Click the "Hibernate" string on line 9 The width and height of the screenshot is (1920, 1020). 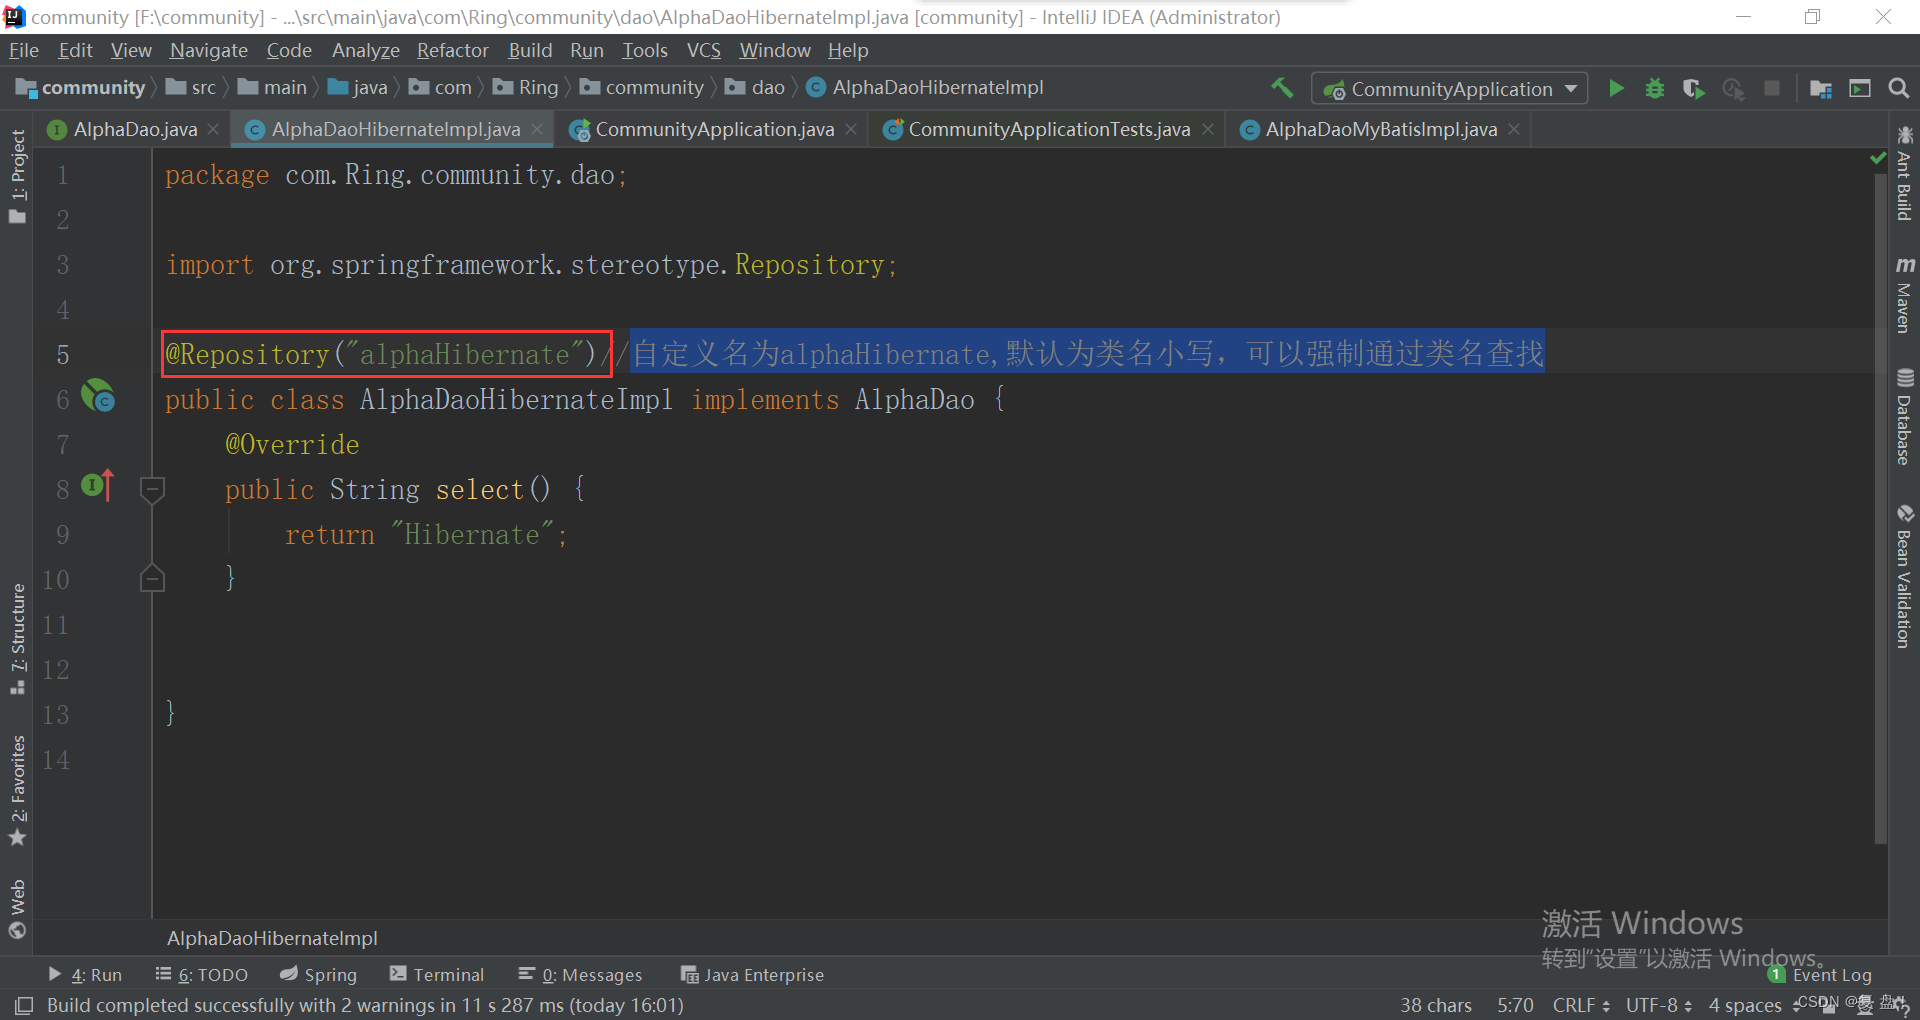click(x=472, y=535)
